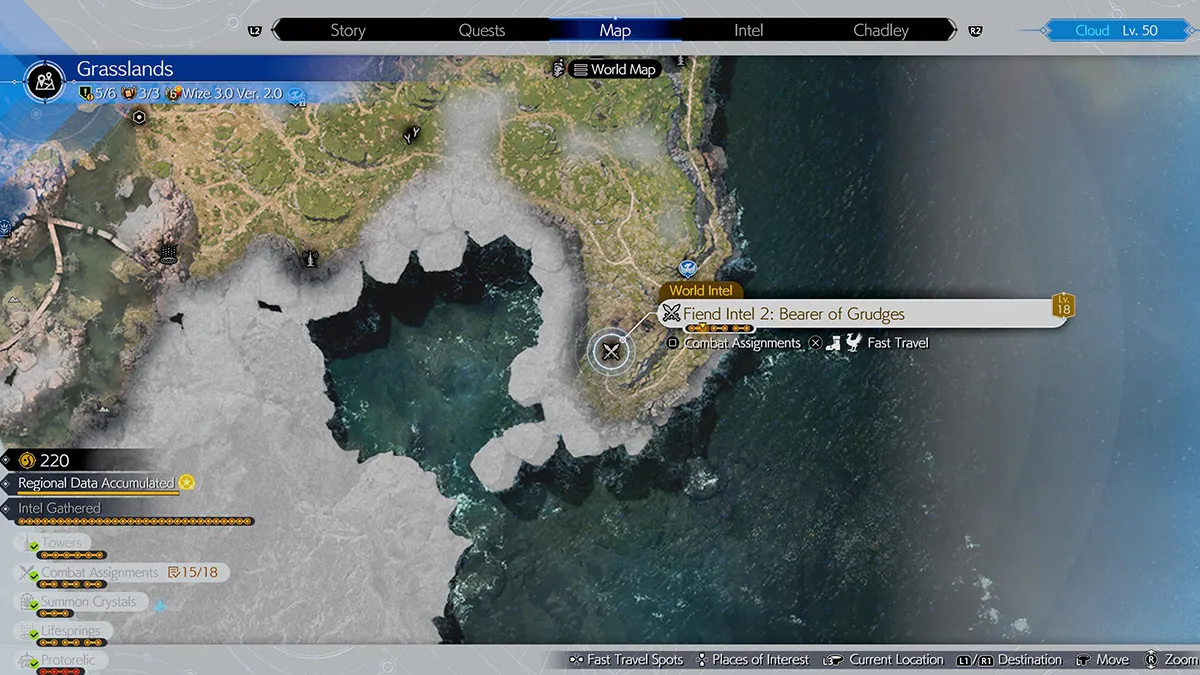Expand Regional Data Accumulated entry
1200x675 pixels.
click(97, 483)
